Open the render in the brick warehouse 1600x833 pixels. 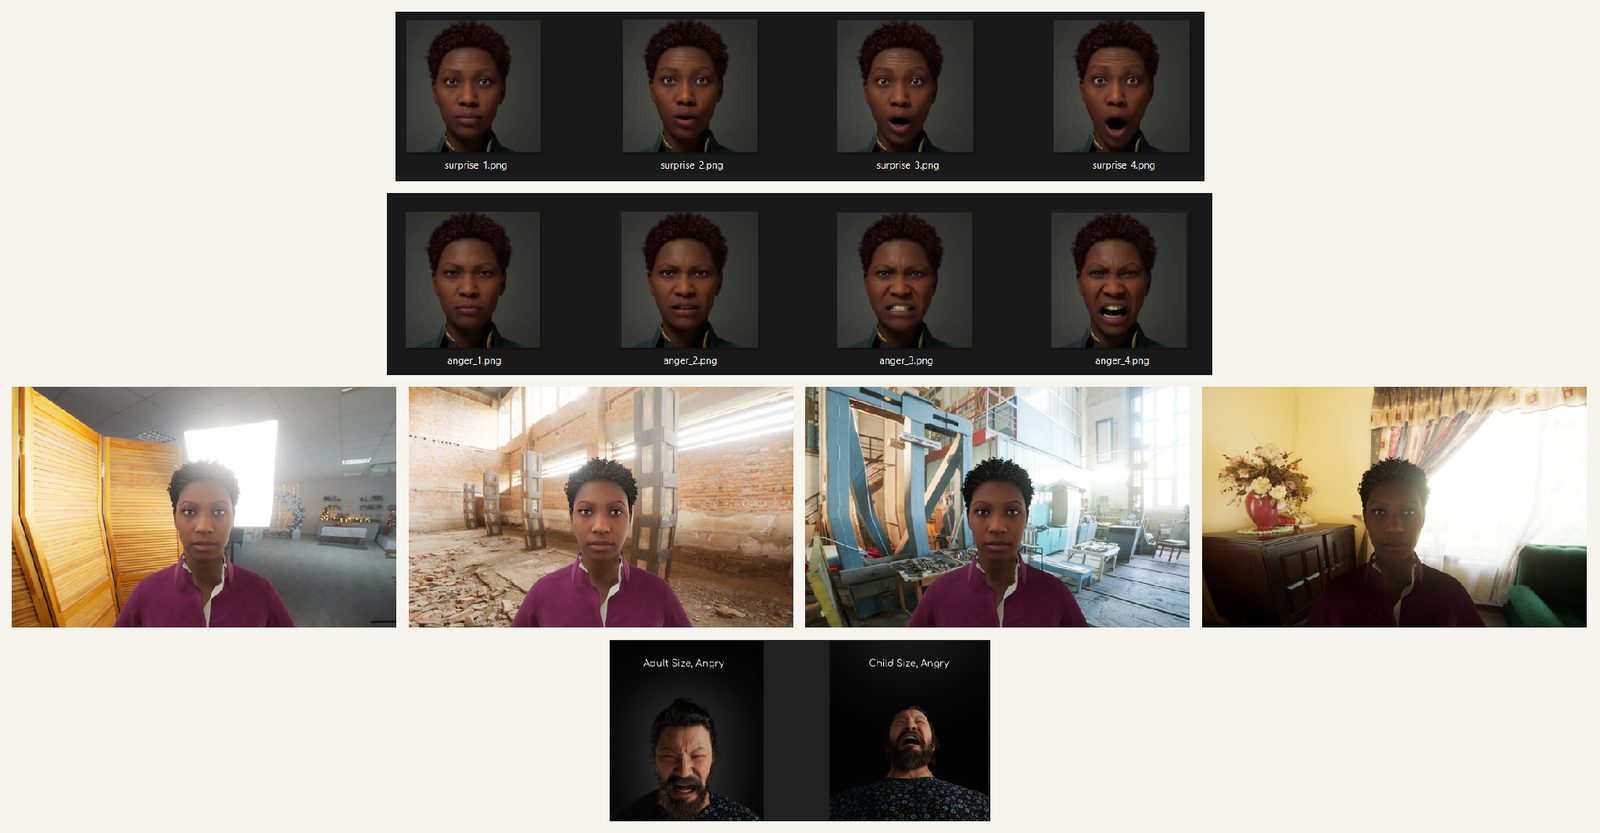(601, 507)
